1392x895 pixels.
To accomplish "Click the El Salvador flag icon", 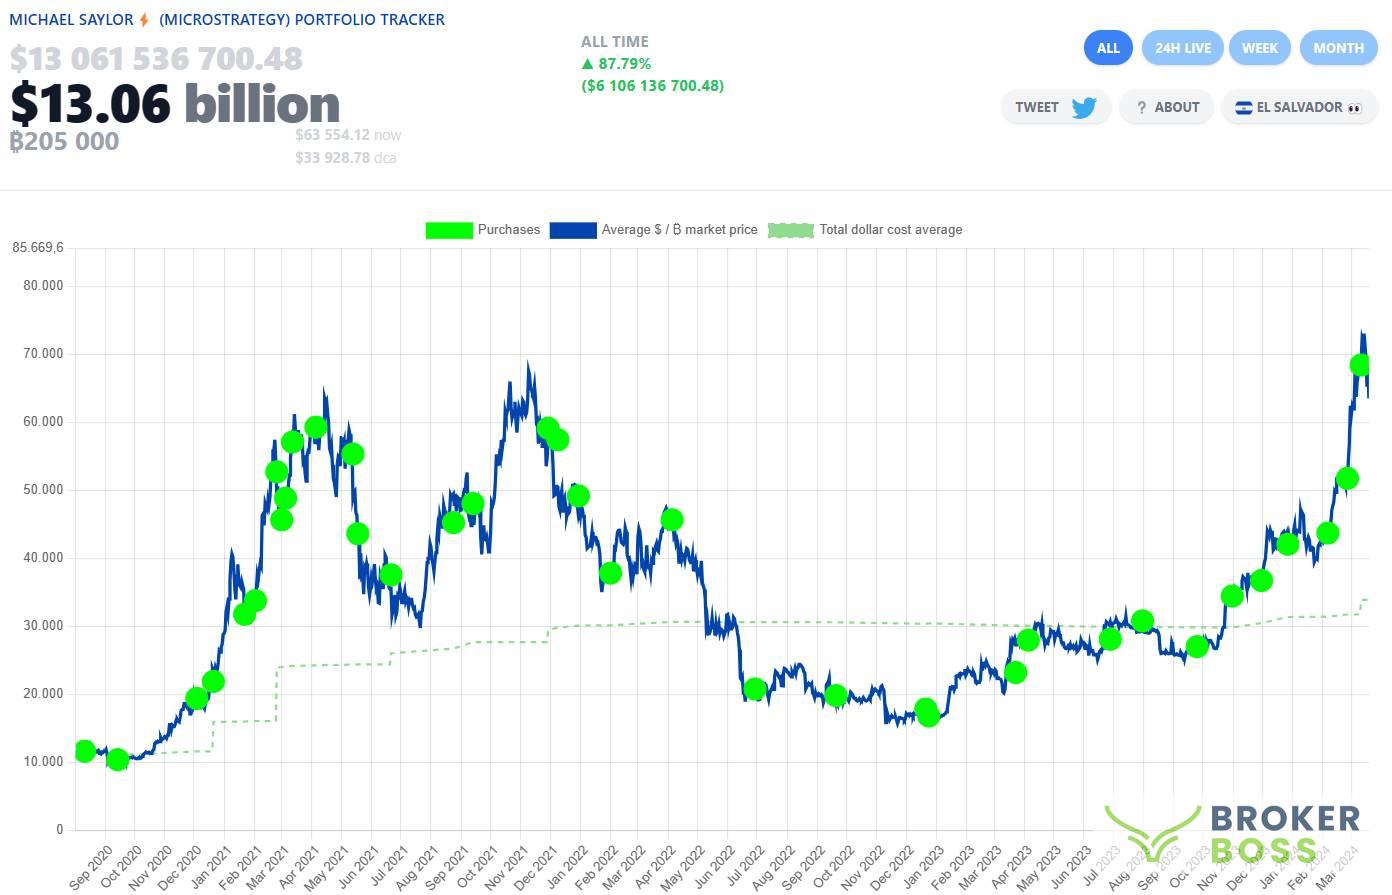I will (x=1244, y=108).
